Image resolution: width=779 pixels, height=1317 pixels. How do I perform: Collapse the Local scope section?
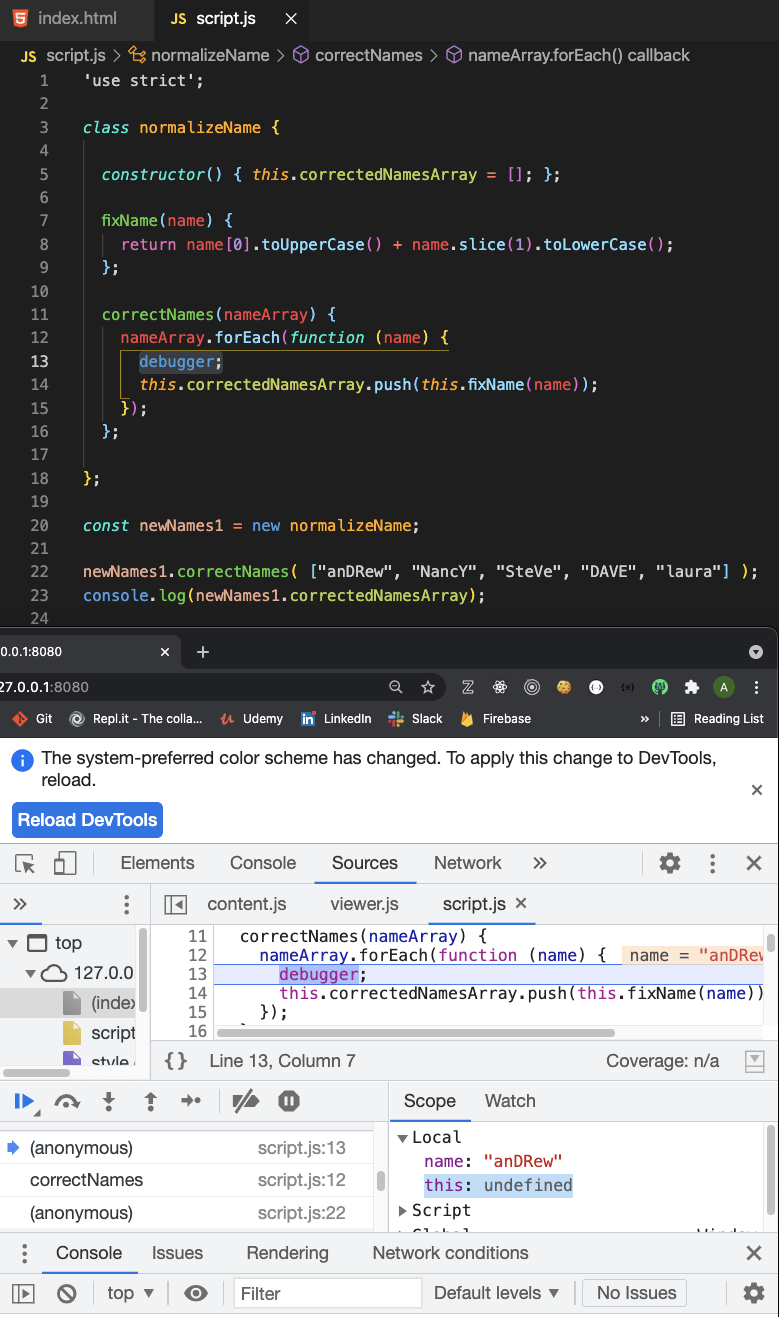click(403, 1138)
